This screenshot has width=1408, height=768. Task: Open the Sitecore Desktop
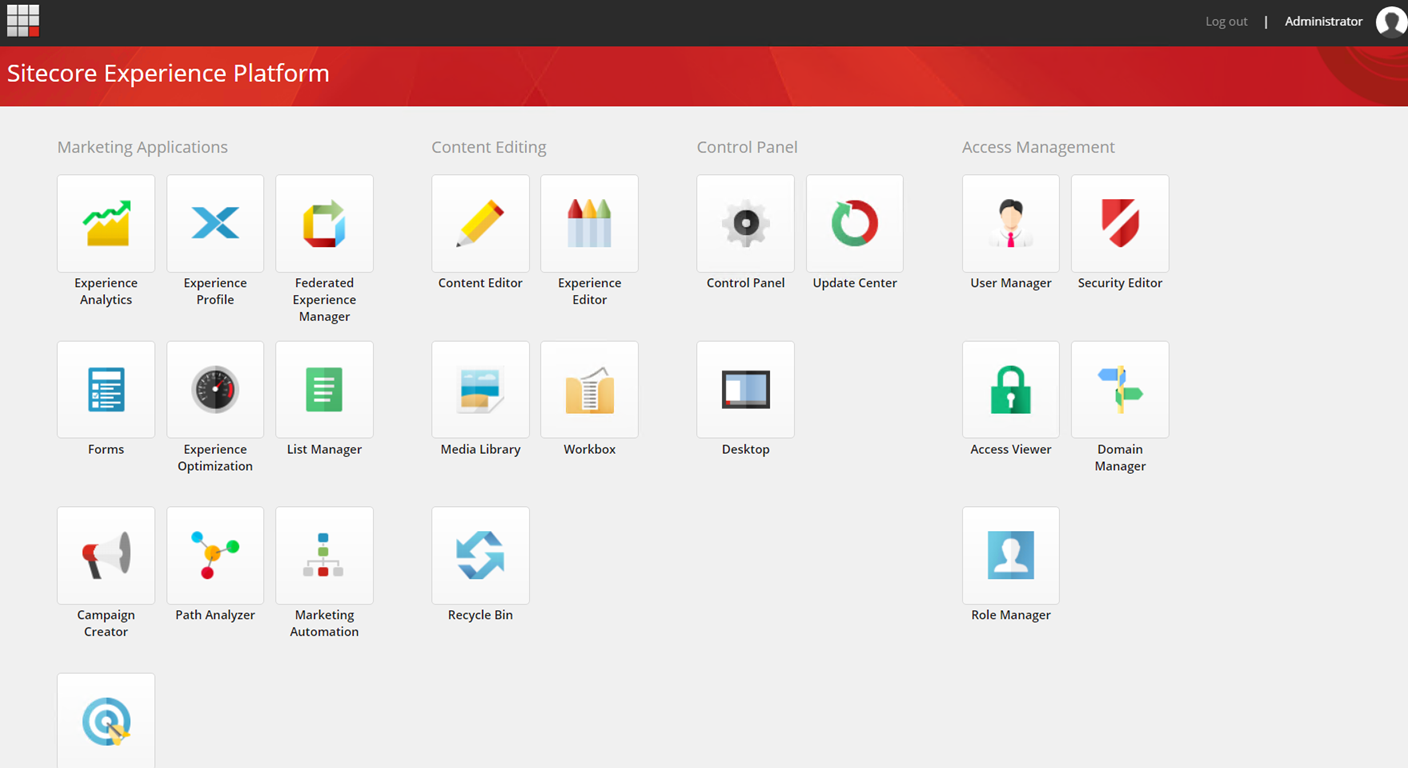tap(745, 389)
